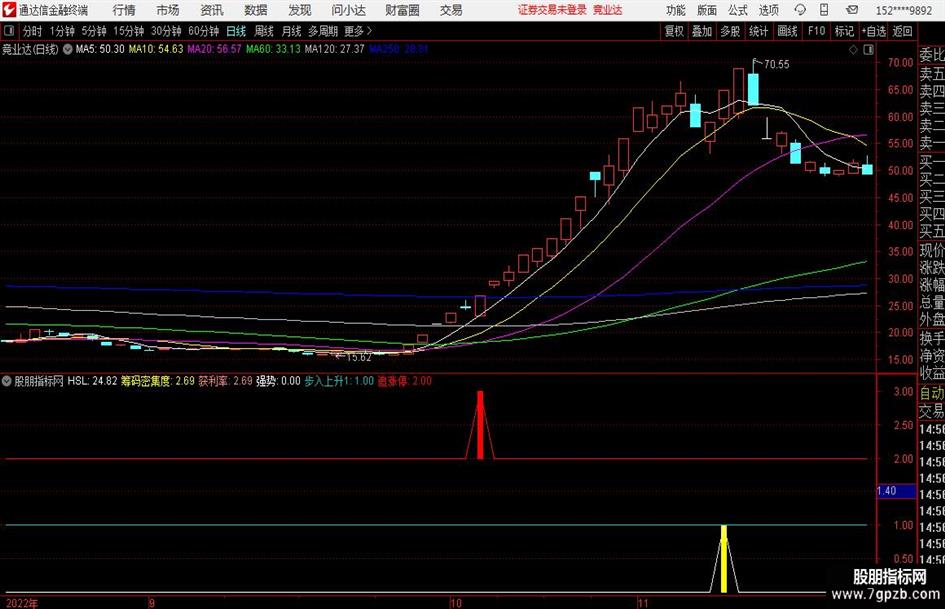Click the 步入上升1: 1.00 indicator label

click(x=339, y=381)
